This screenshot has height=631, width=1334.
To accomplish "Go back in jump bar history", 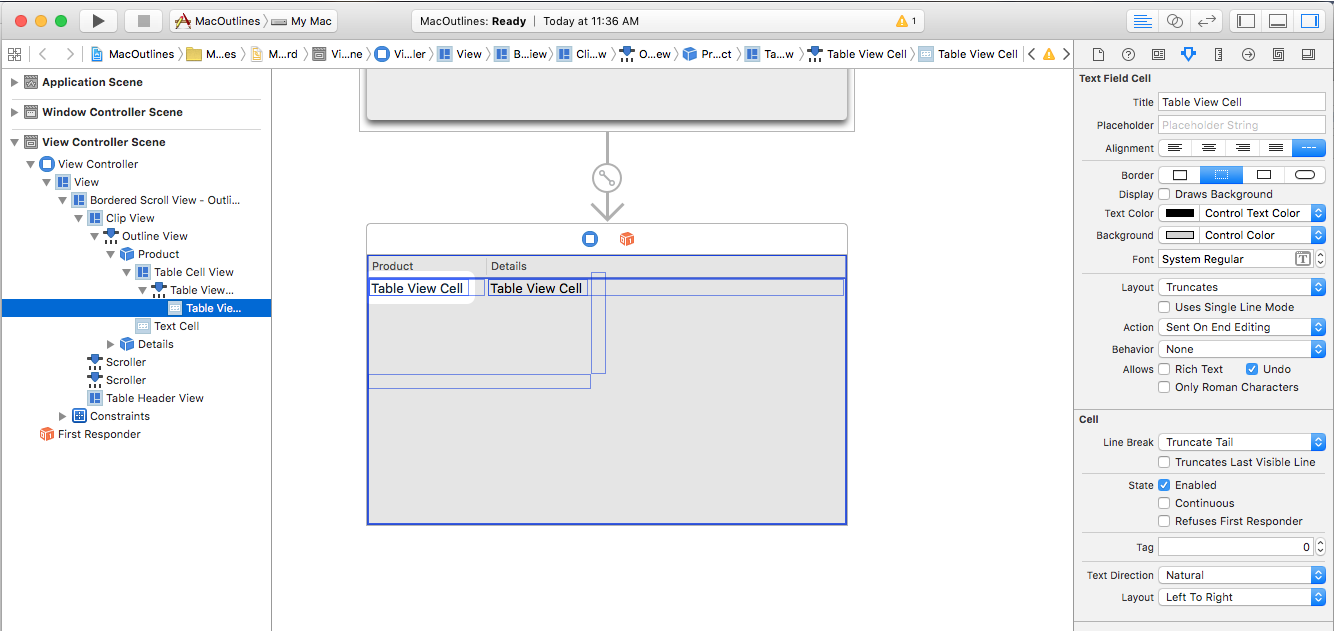I will (x=43, y=54).
